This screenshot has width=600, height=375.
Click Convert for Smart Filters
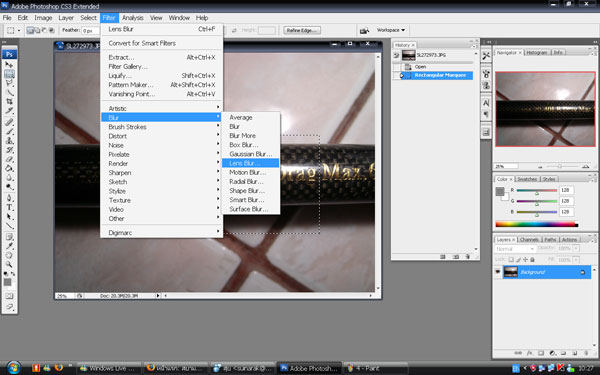161,43
